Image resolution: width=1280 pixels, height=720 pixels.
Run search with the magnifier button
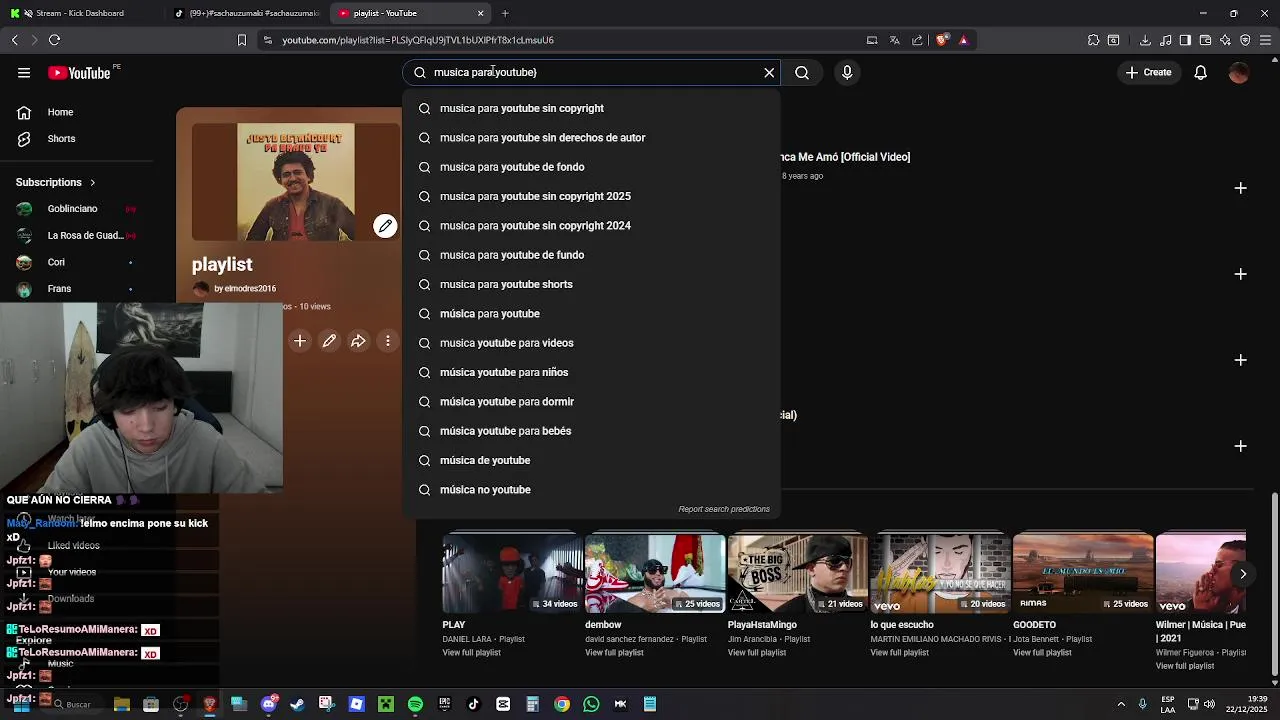(x=802, y=72)
